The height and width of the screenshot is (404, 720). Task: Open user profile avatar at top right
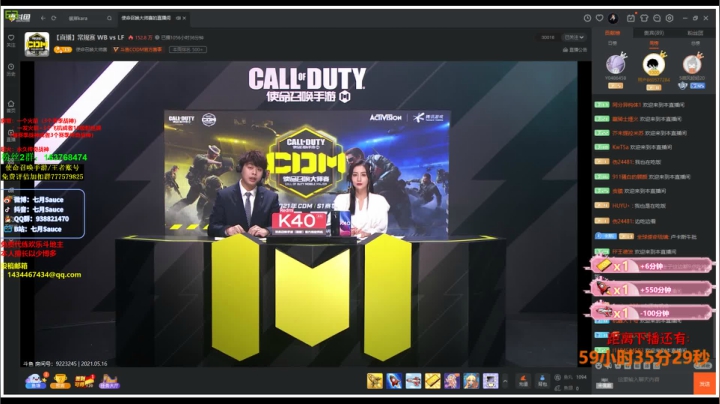(613, 18)
